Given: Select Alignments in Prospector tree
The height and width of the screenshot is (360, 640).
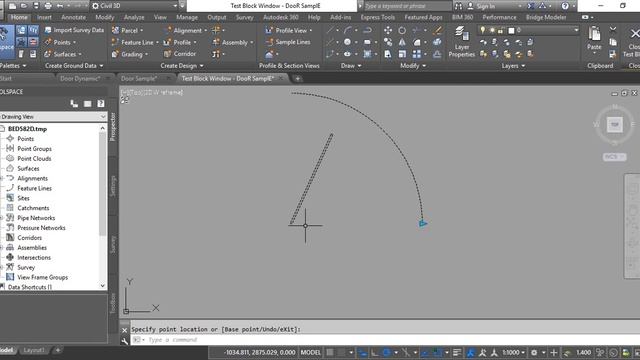Looking at the screenshot, I should (x=32, y=178).
